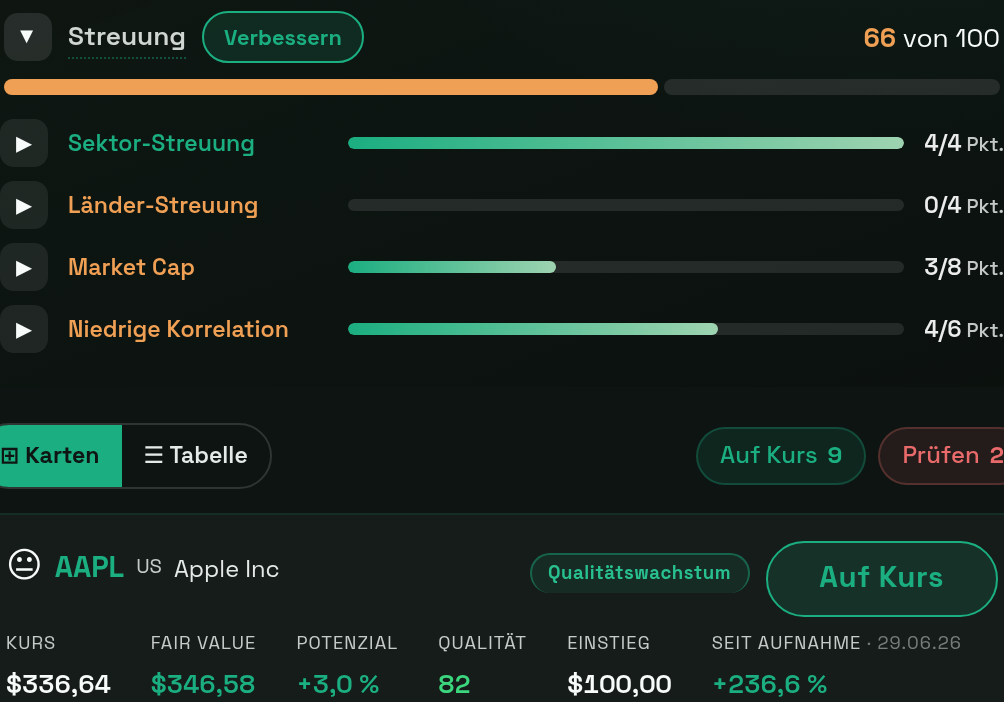Click the Länder-Streuung label

(163, 206)
